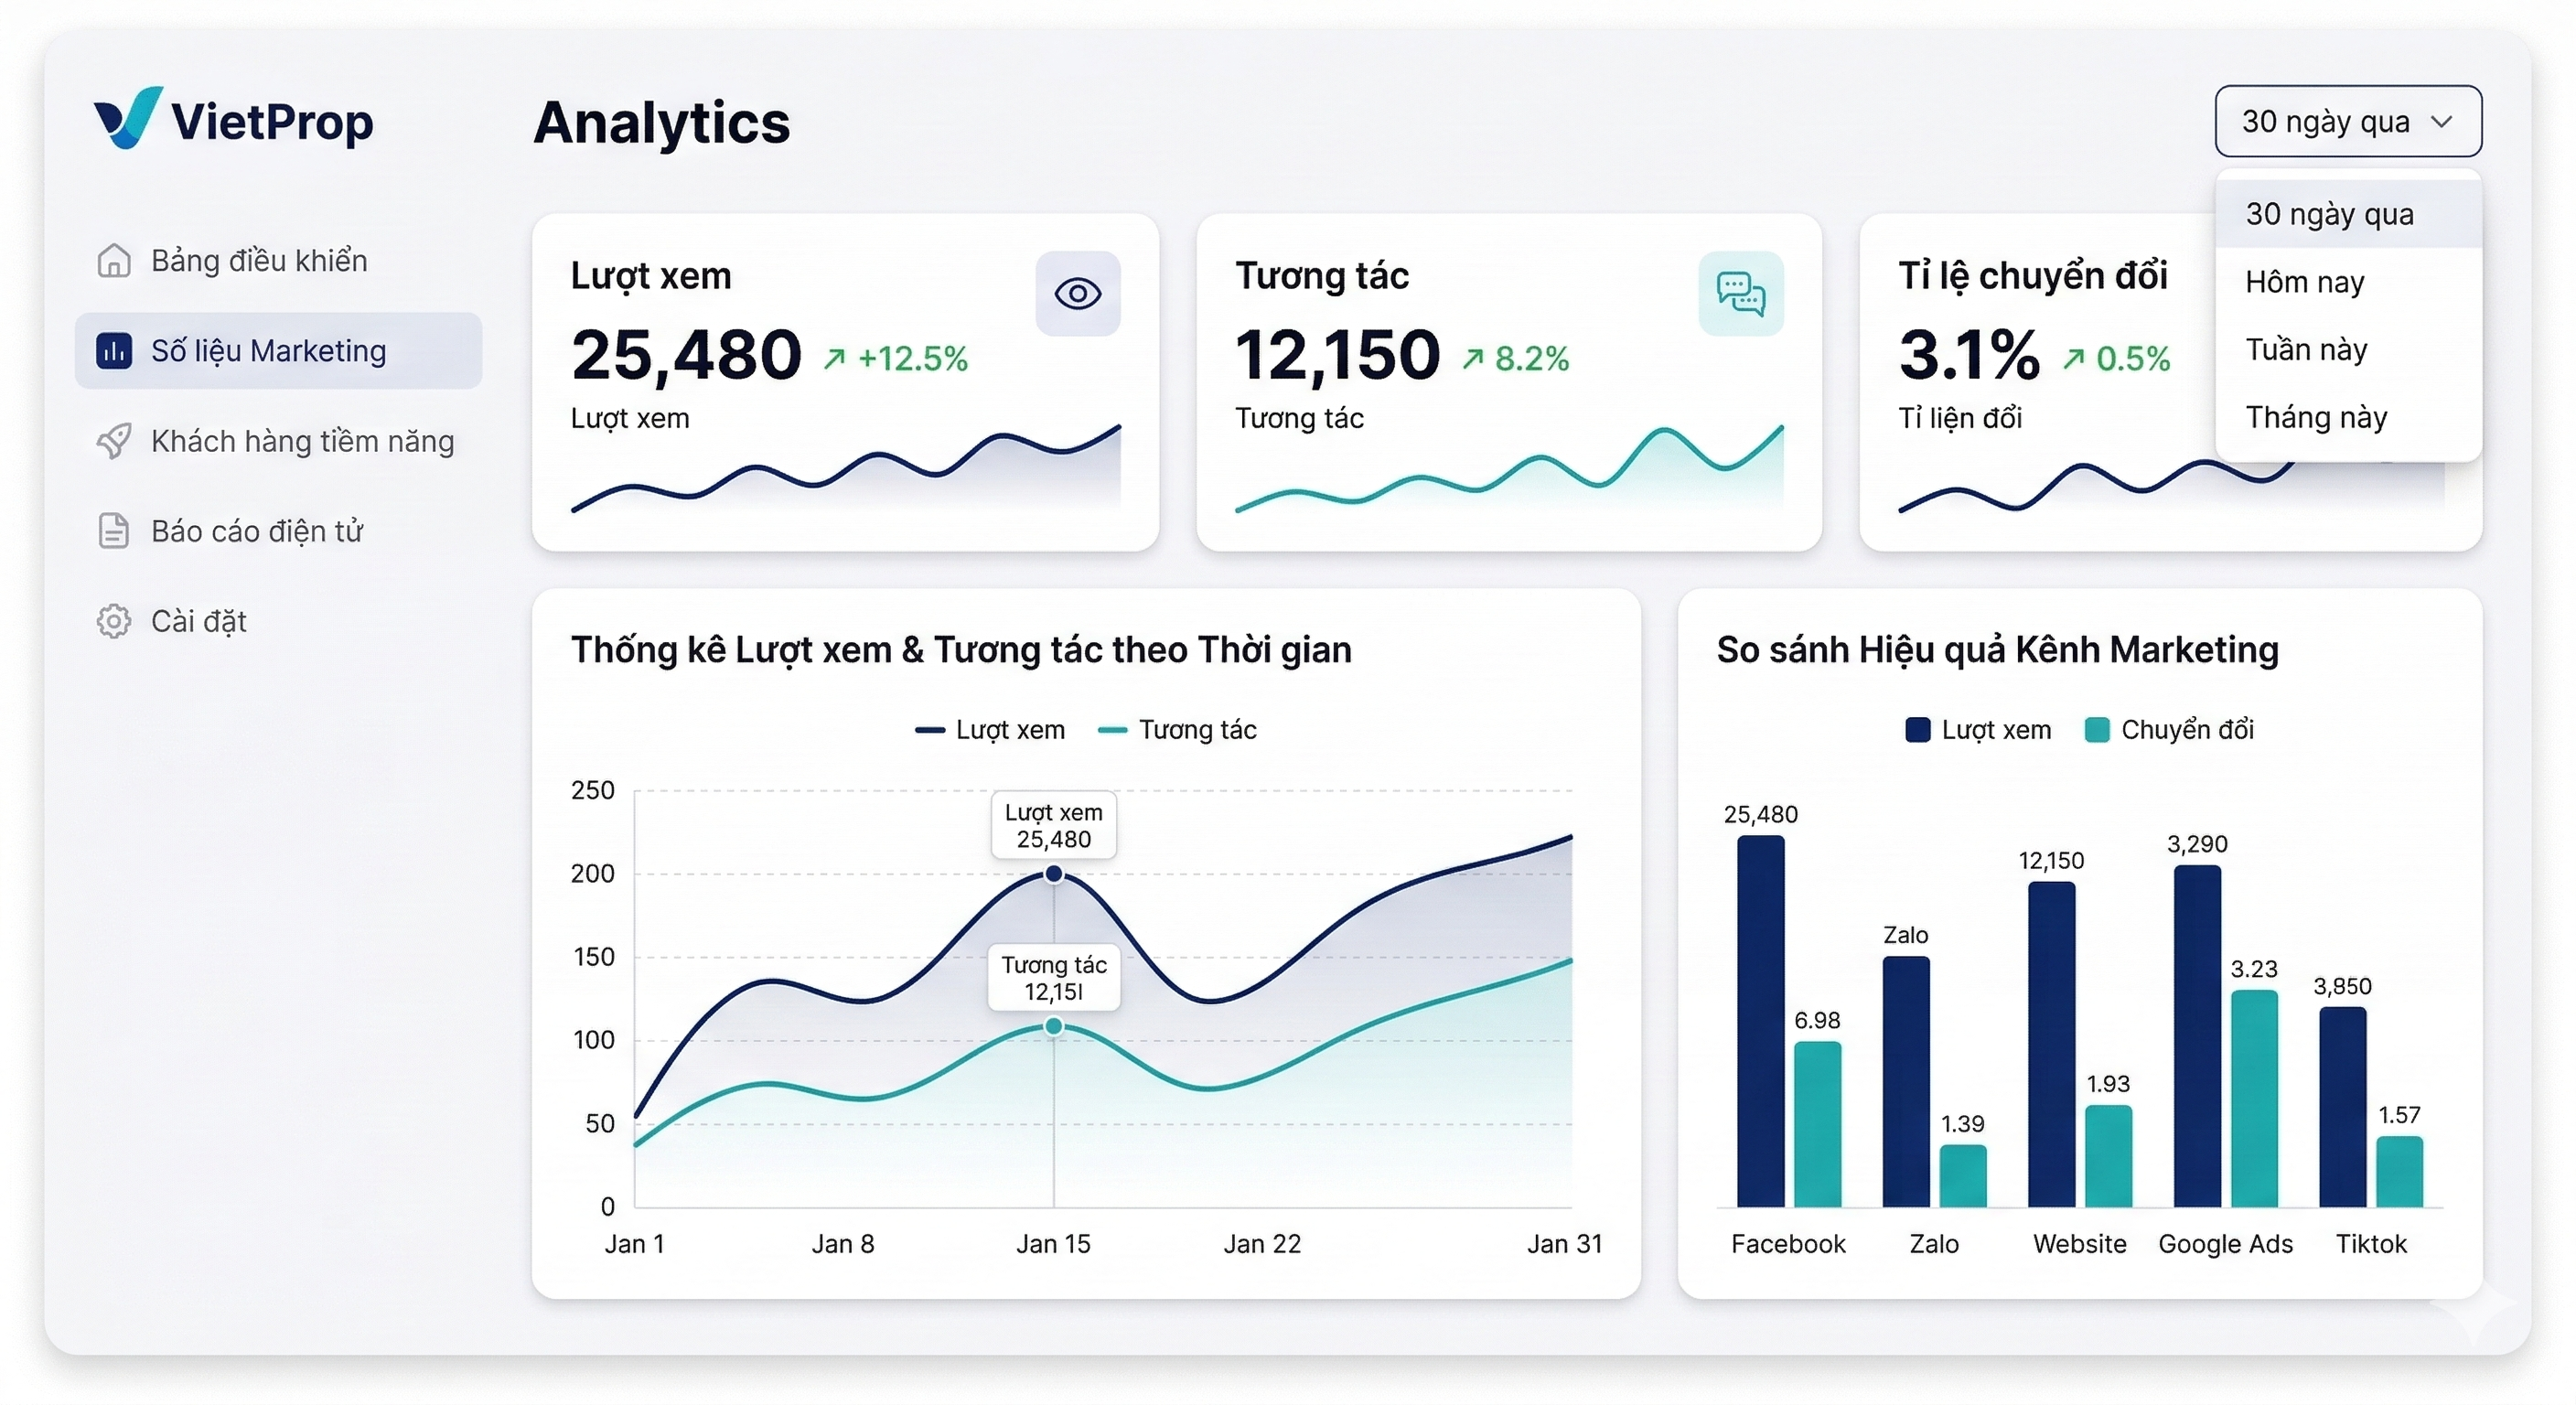
Task: Open Cài đặt via the gear icon
Action: point(113,620)
